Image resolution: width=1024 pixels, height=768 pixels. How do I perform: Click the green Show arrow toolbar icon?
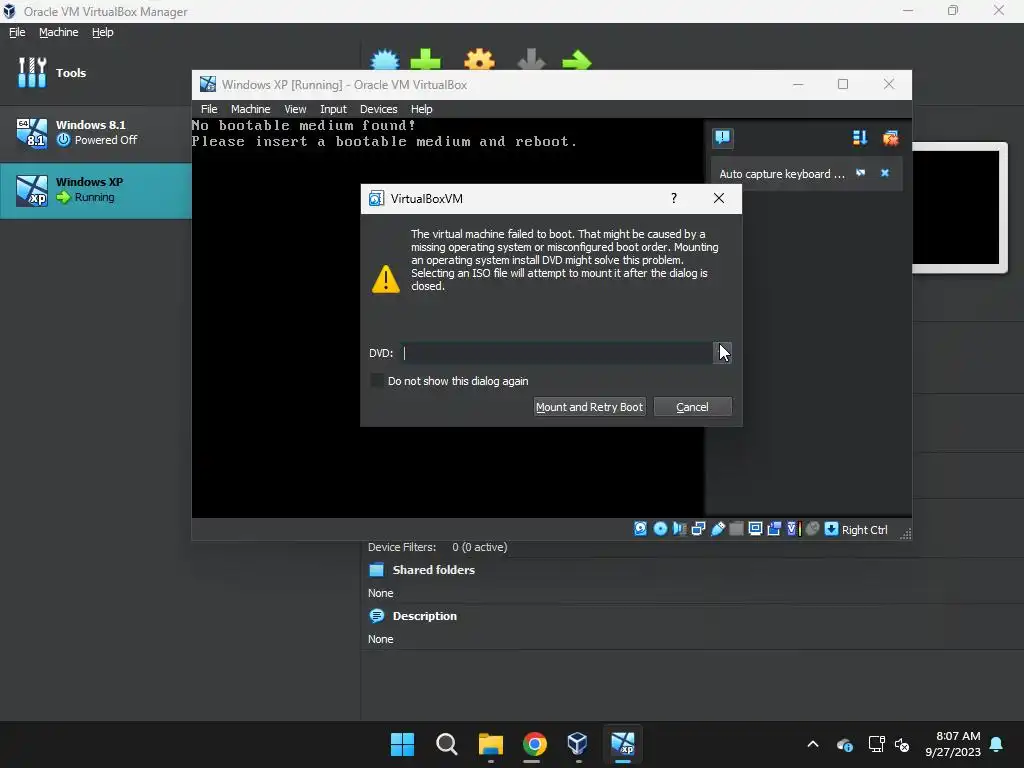(x=577, y=61)
